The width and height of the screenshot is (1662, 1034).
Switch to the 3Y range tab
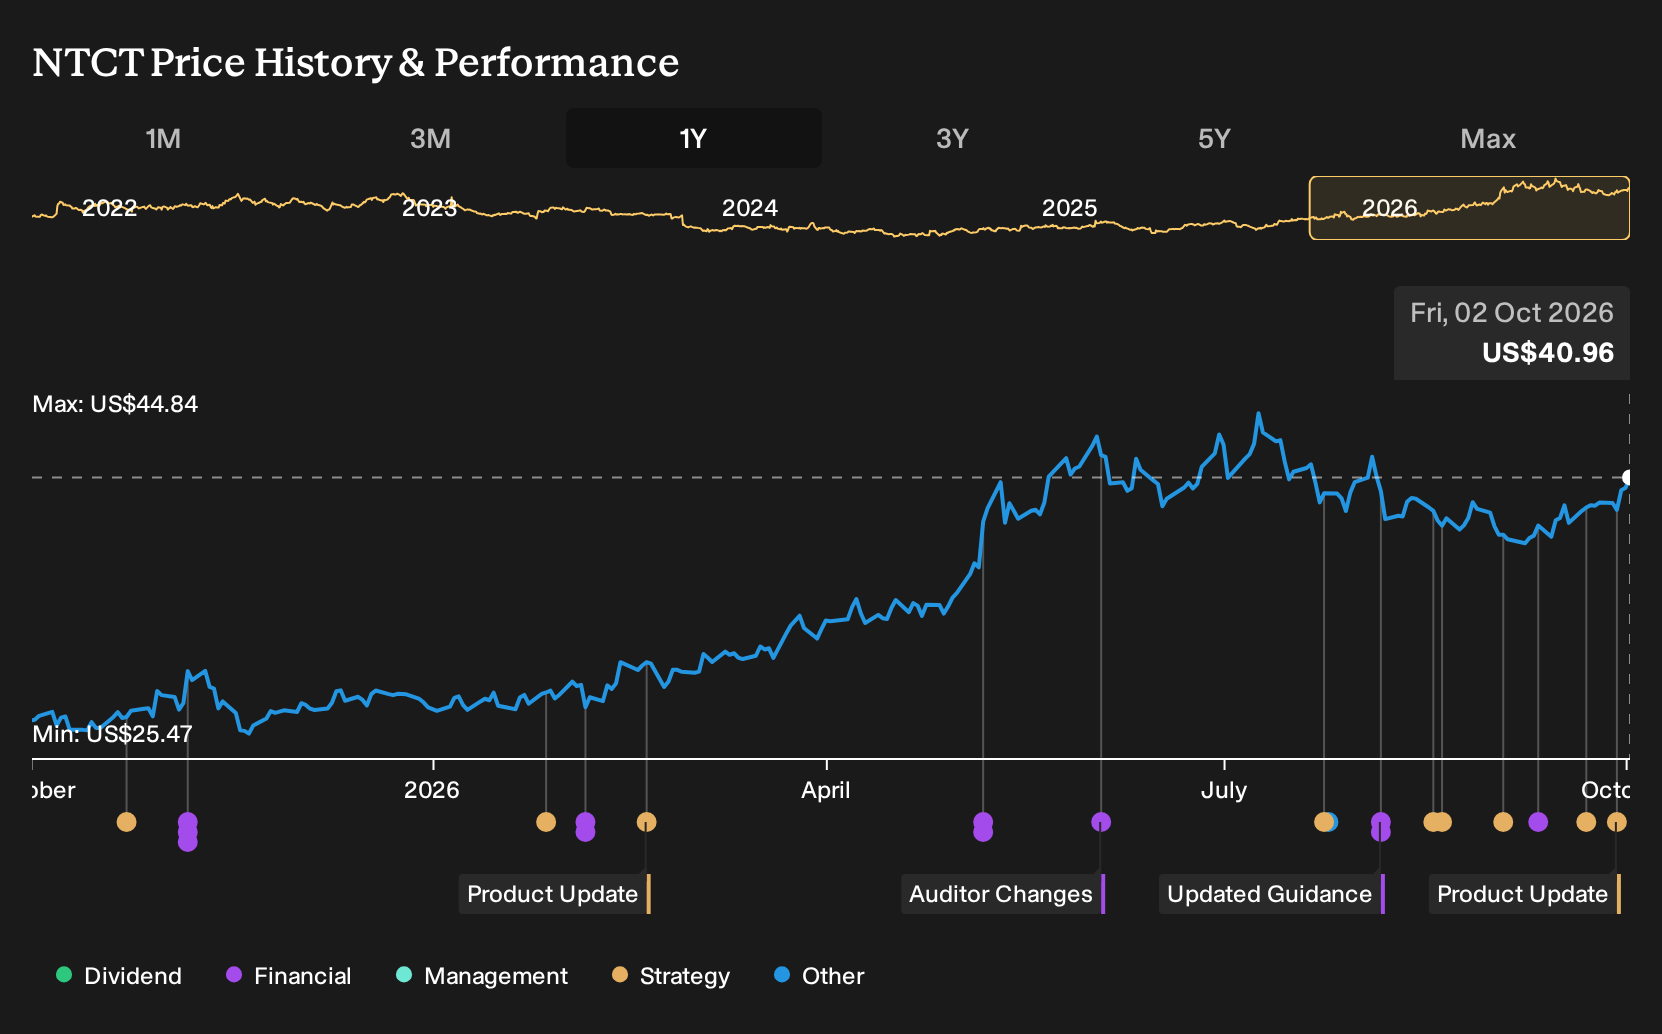952,138
